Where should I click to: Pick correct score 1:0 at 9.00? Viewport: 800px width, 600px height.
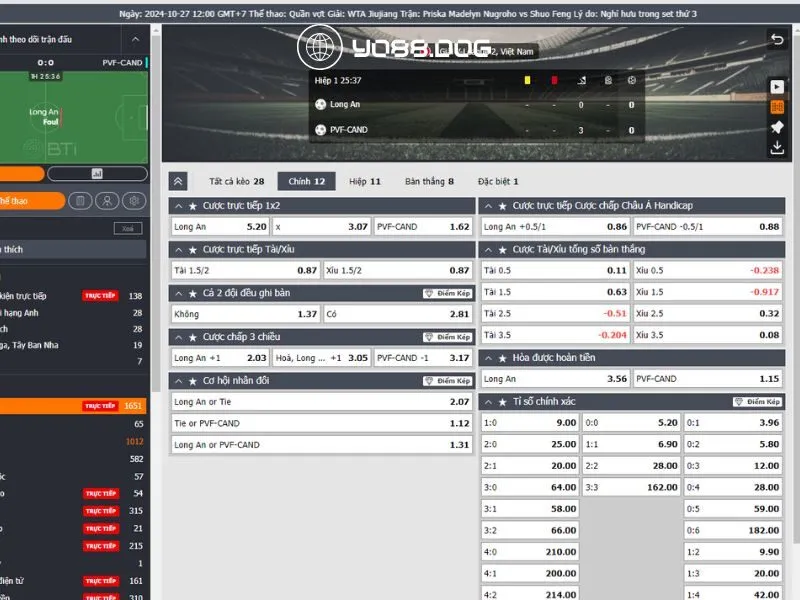tap(530, 423)
